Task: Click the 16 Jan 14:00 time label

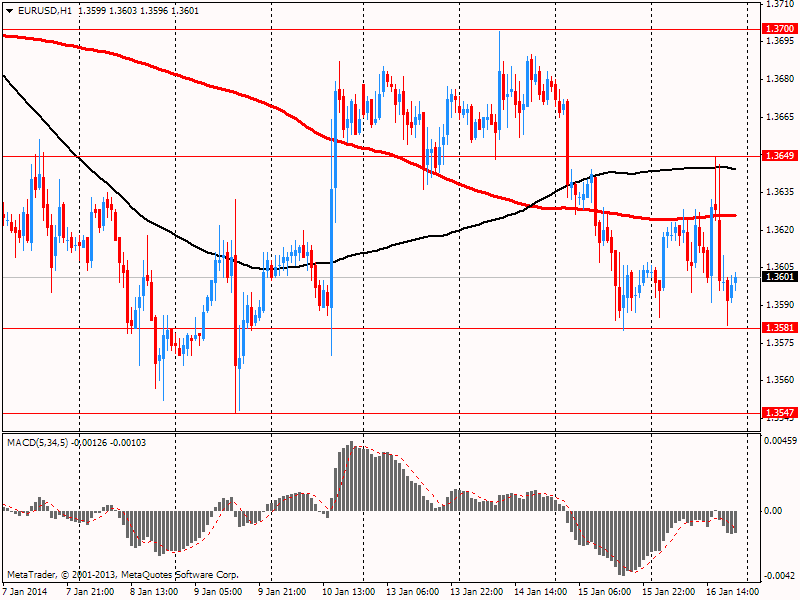Action: click(733, 592)
